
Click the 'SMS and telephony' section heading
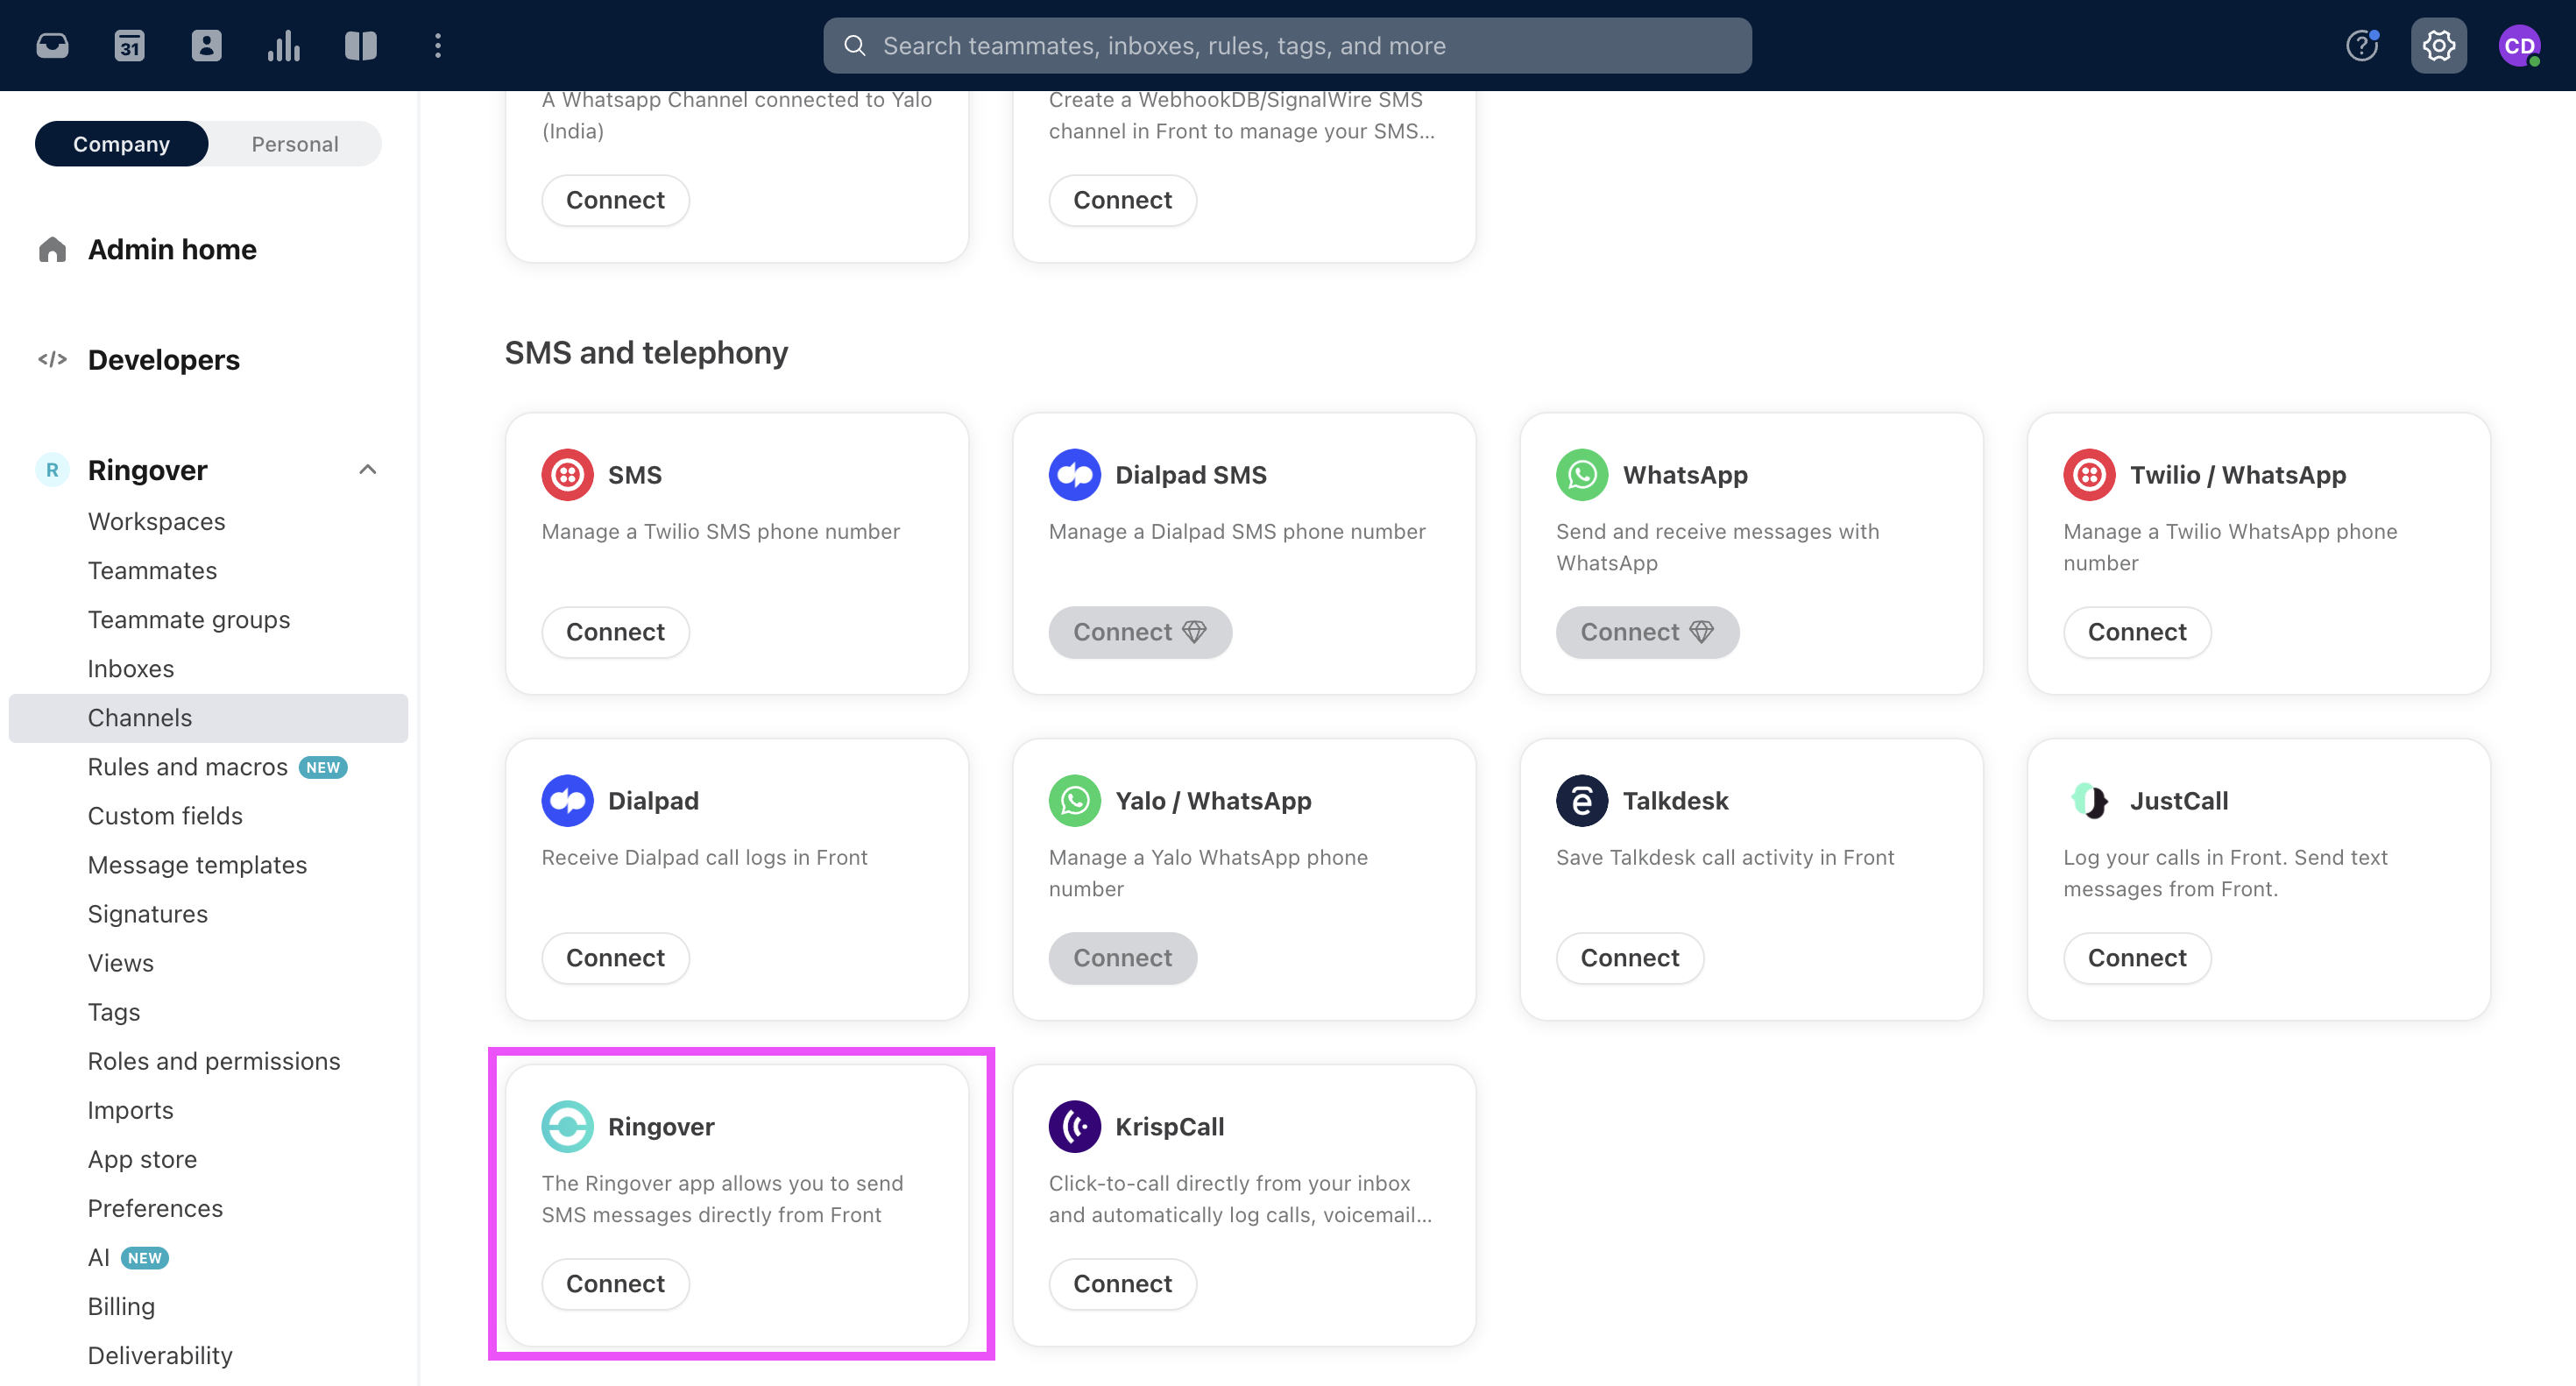[646, 352]
